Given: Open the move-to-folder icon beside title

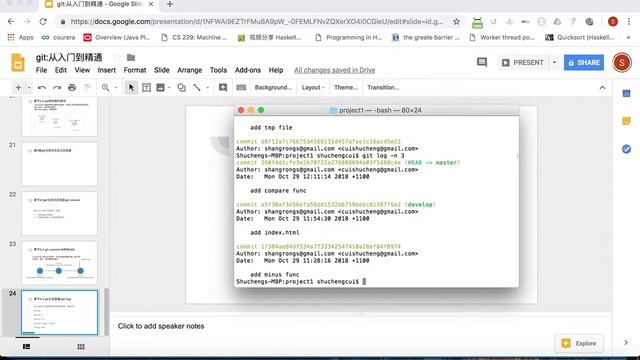Looking at the screenshot, I should [x=131, y=58].
